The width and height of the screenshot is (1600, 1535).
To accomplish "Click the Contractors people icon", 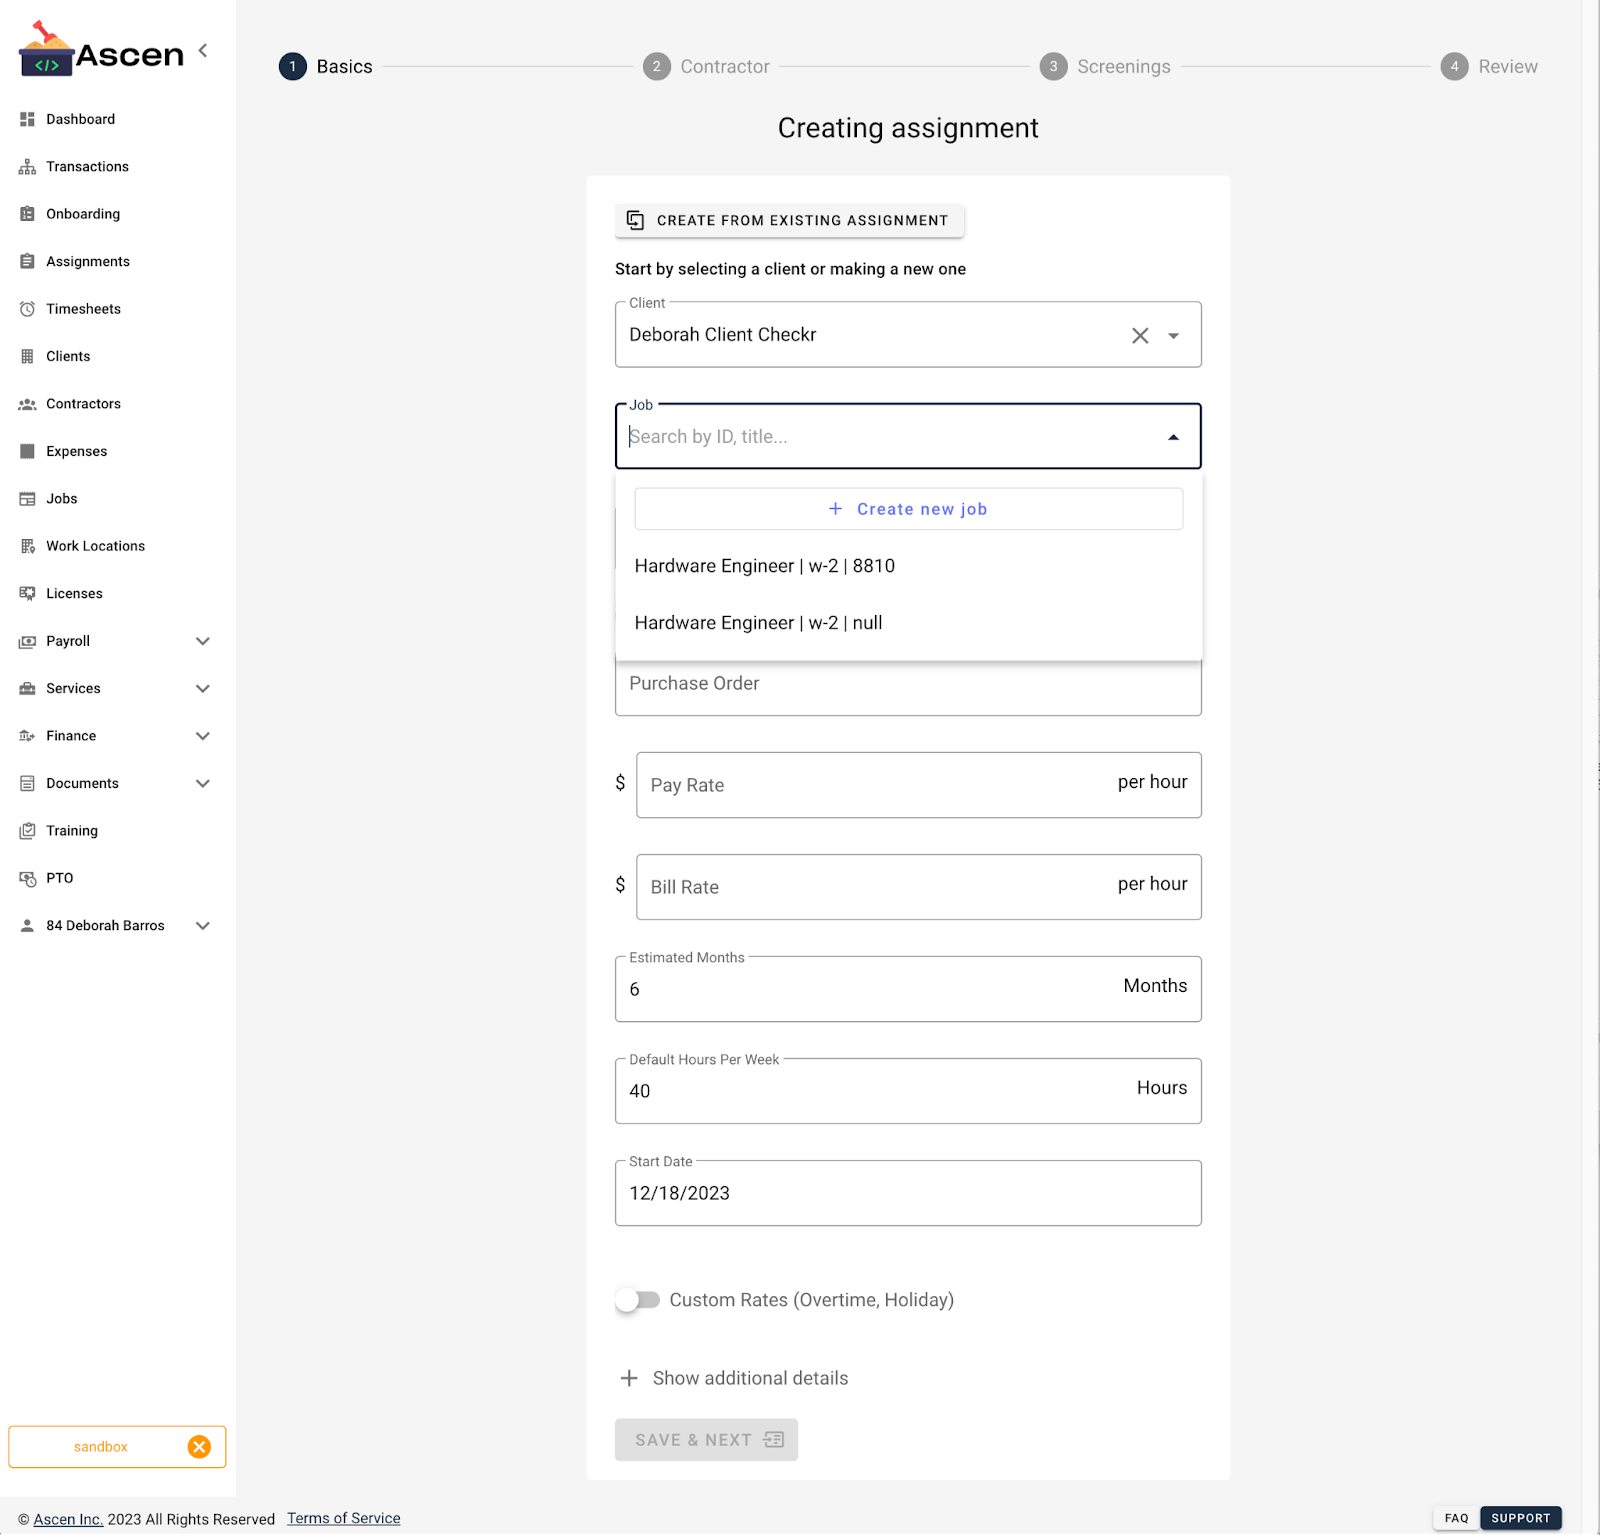I will 27,404.
